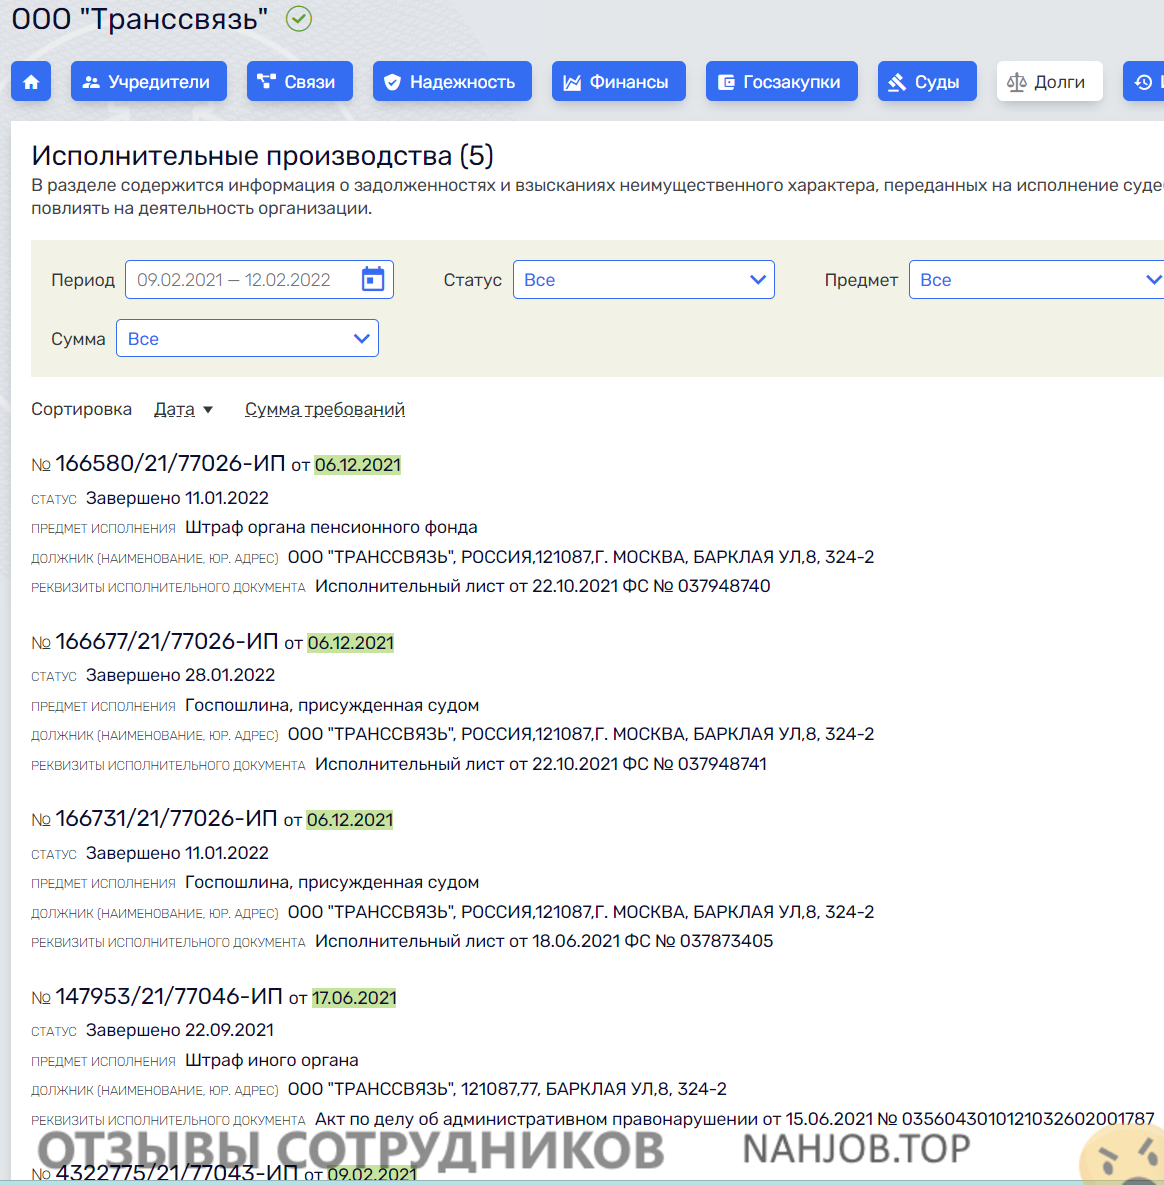Expand the Статус dropdown
The image size is (1164, 1185).
tap(644, 280)
